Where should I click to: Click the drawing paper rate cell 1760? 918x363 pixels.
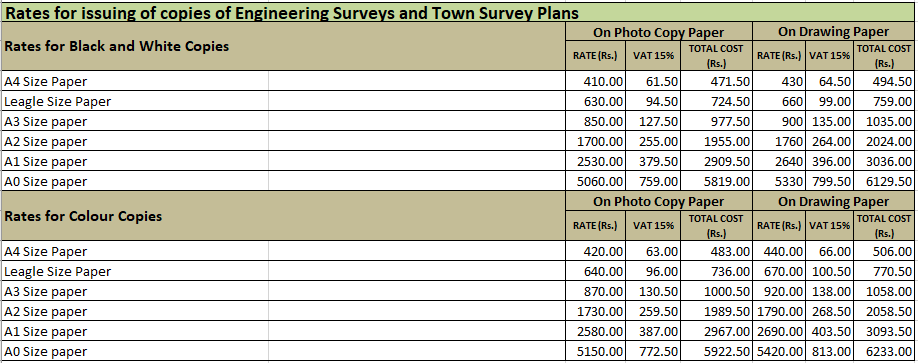(x=779, y=141)
